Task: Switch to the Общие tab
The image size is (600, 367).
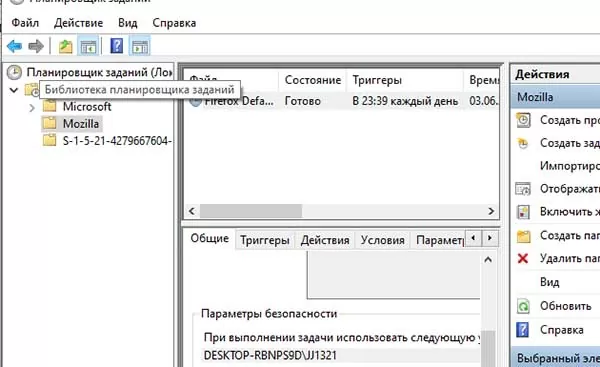Action: pyautogui.click(x=209, y=238)
